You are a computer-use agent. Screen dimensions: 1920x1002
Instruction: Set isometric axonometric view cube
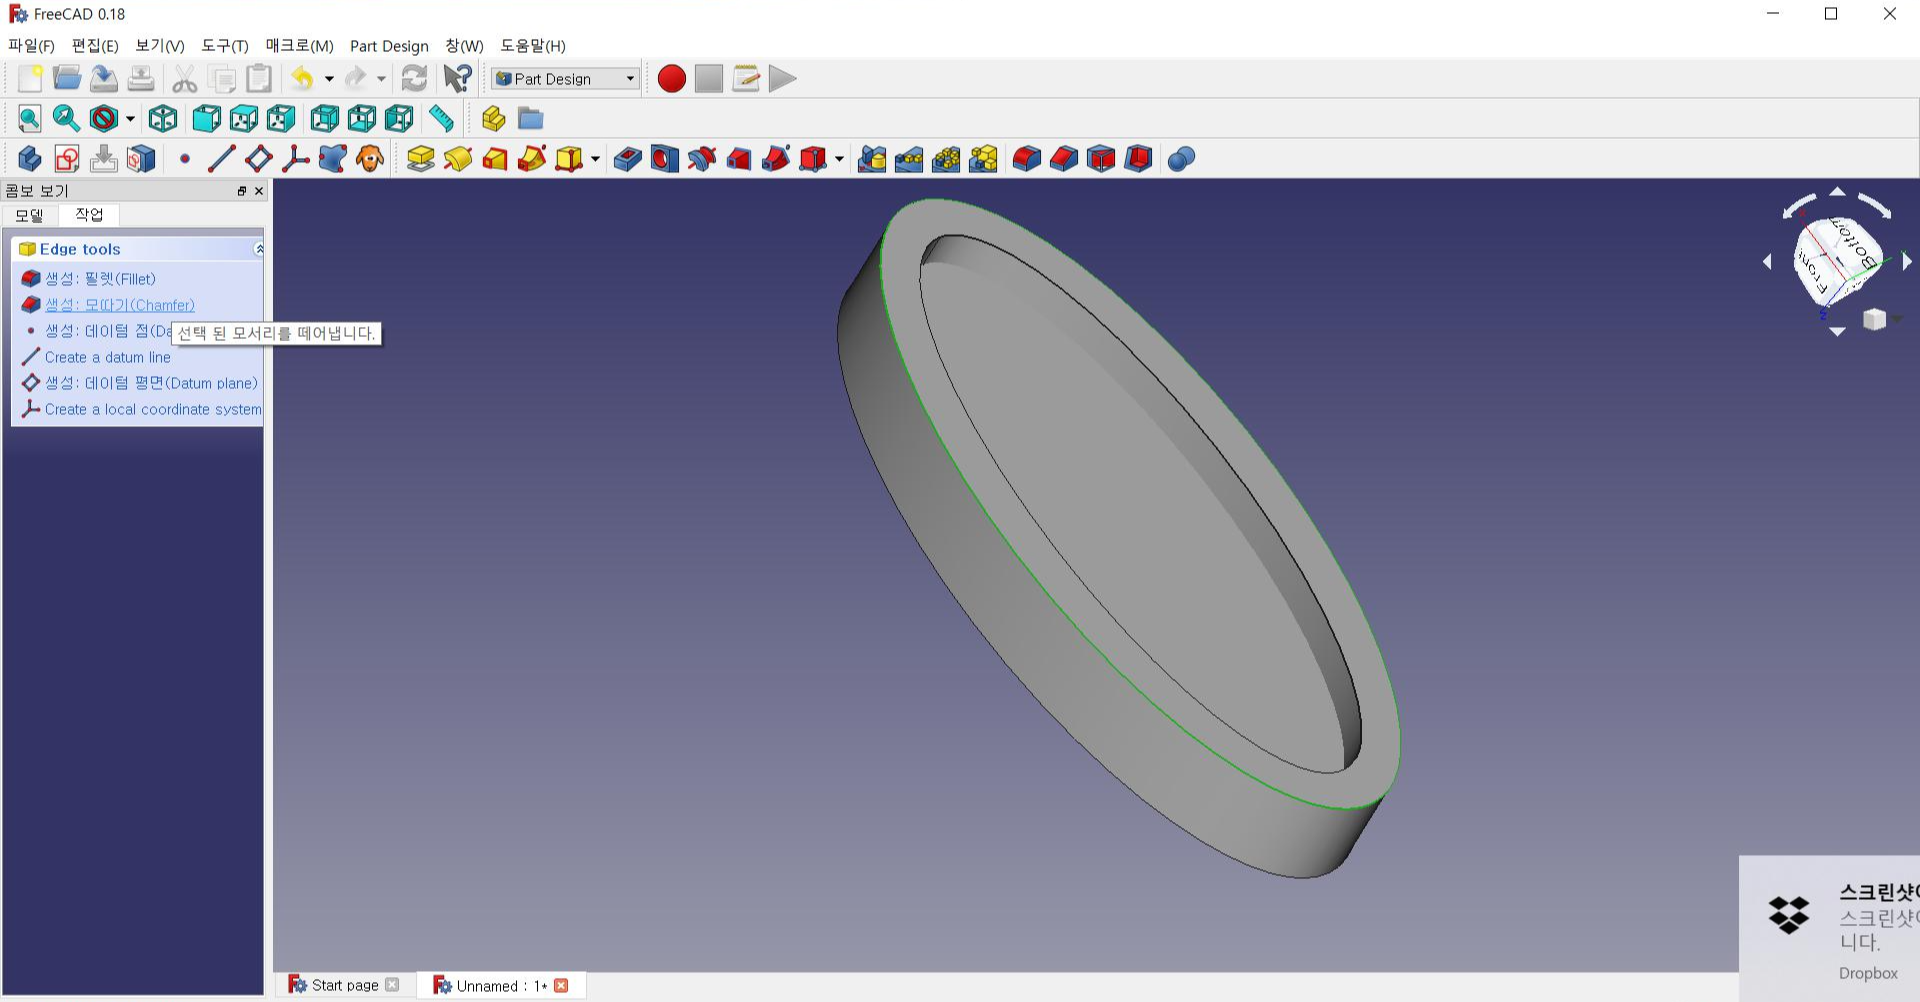(x=163, y=118)
